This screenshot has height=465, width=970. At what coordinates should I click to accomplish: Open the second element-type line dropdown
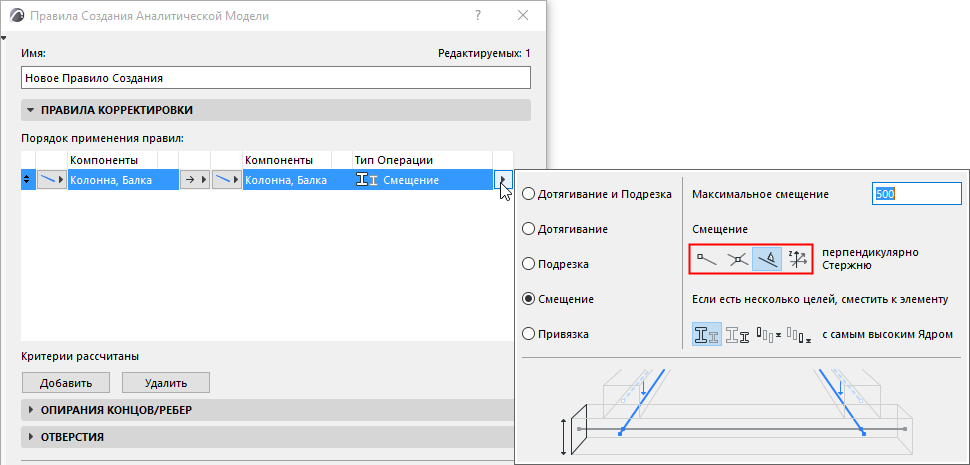tap(226, 180)
